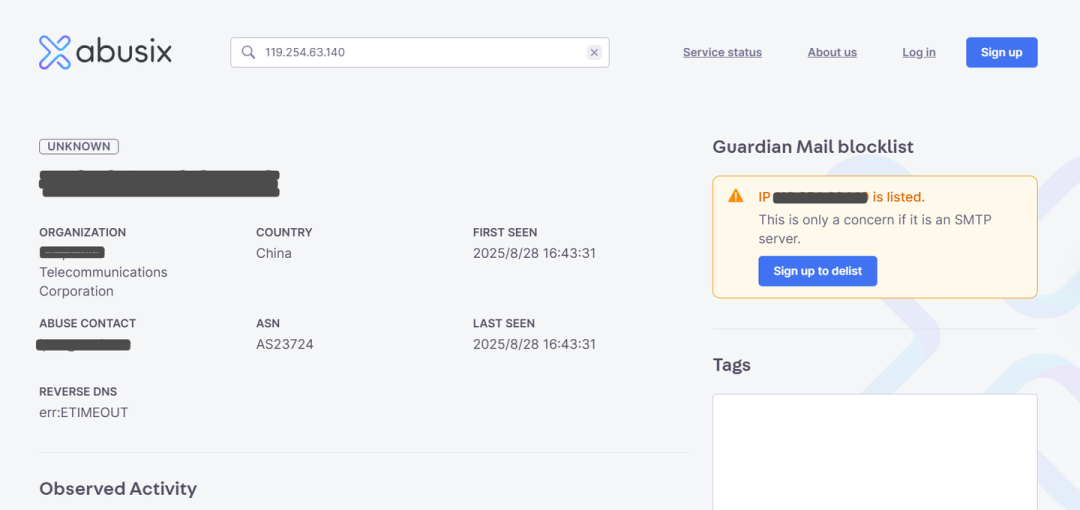The image size is (1080, 510).
Task: Click inside the empty Tags box
Action: click(874, 450)
